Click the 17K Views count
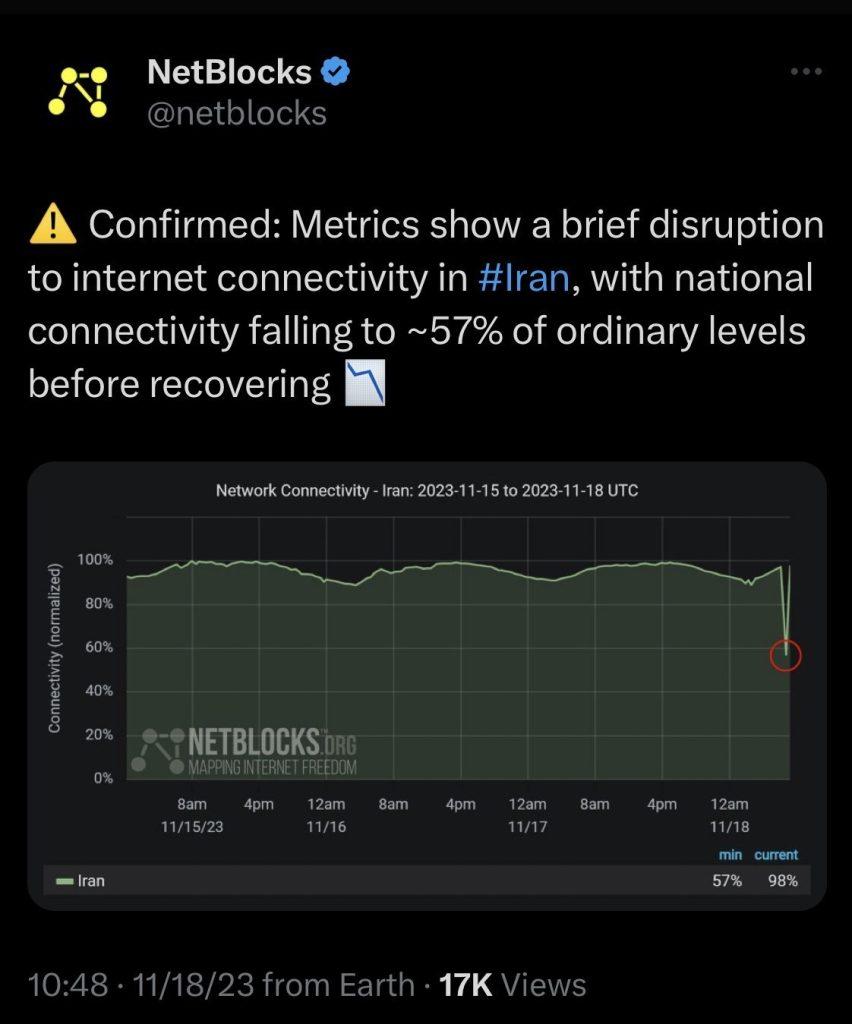This screenshot has width=852, height=1024. point(513,984)
